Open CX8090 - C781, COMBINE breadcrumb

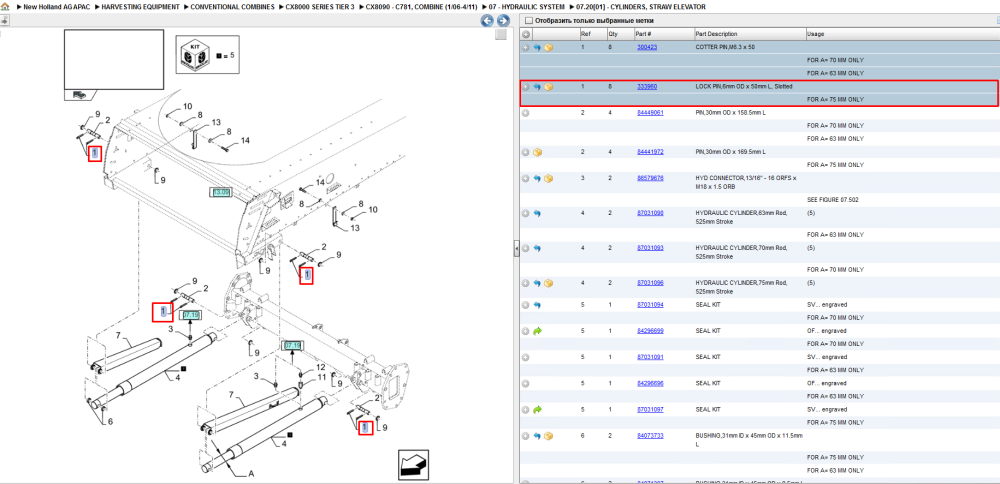click(421, 6)
